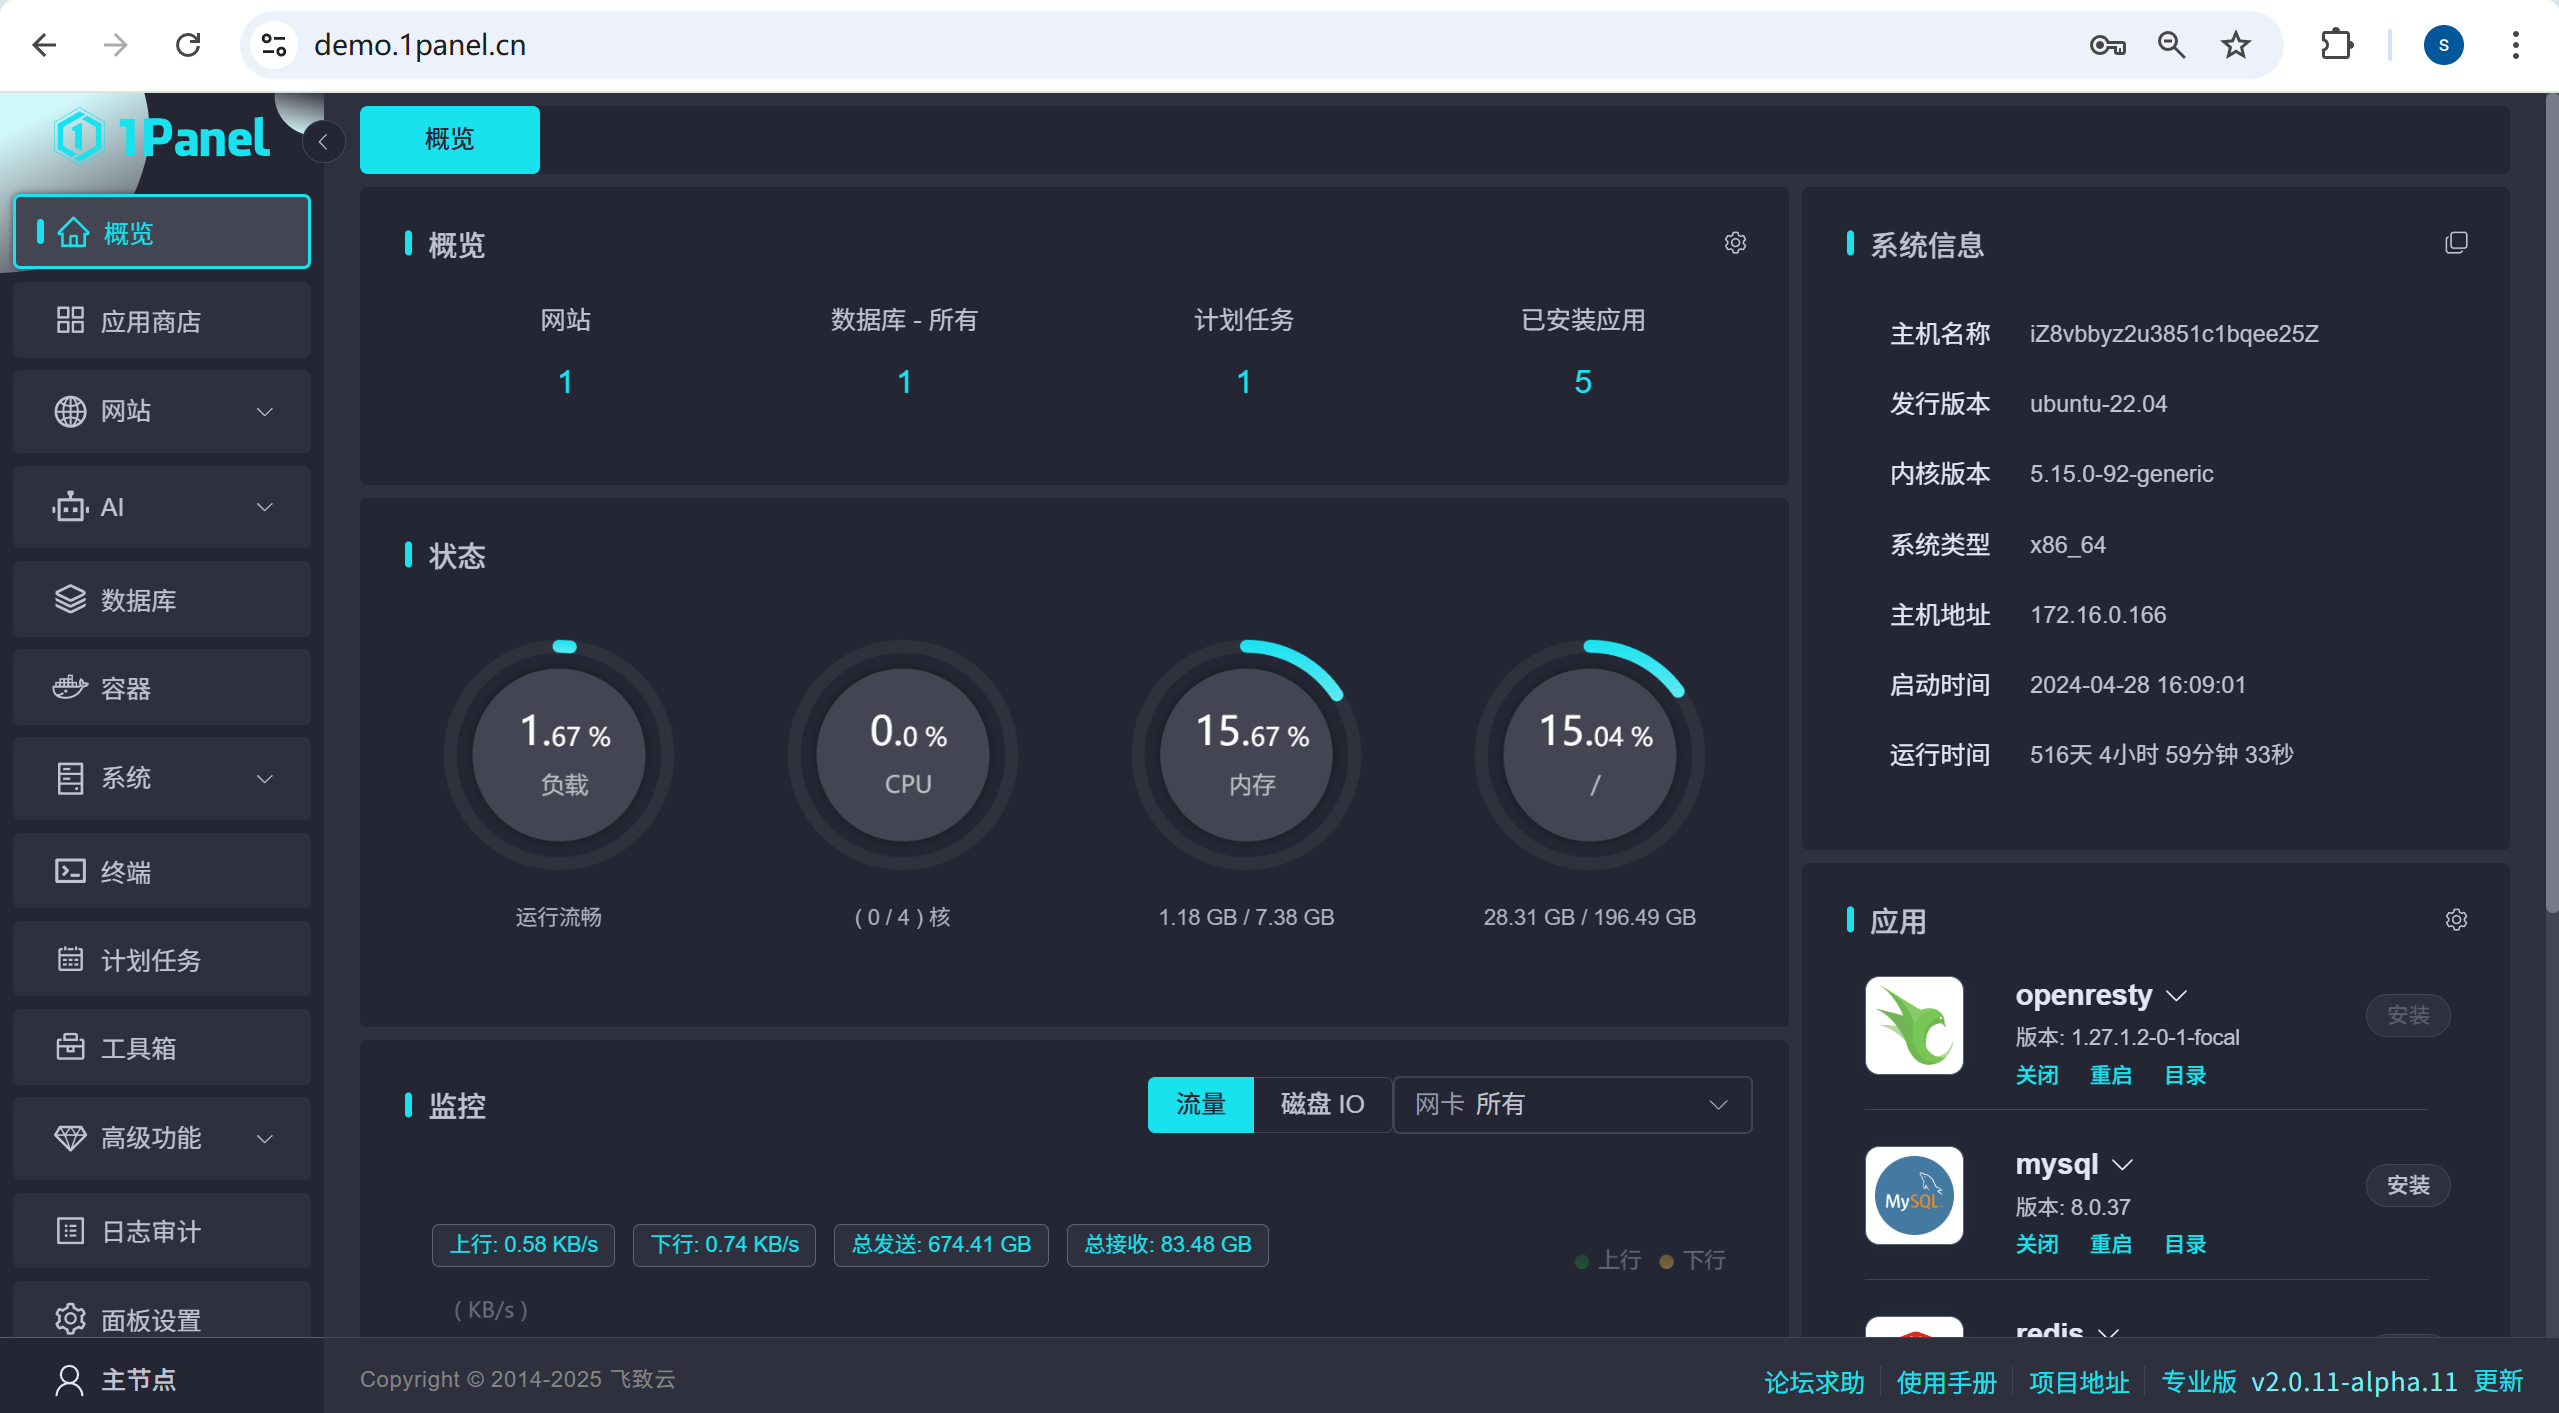Click the openresty app logo
Image resolution: width=2559 pixels, height=1413 pixels.
click(1914, 1025)
